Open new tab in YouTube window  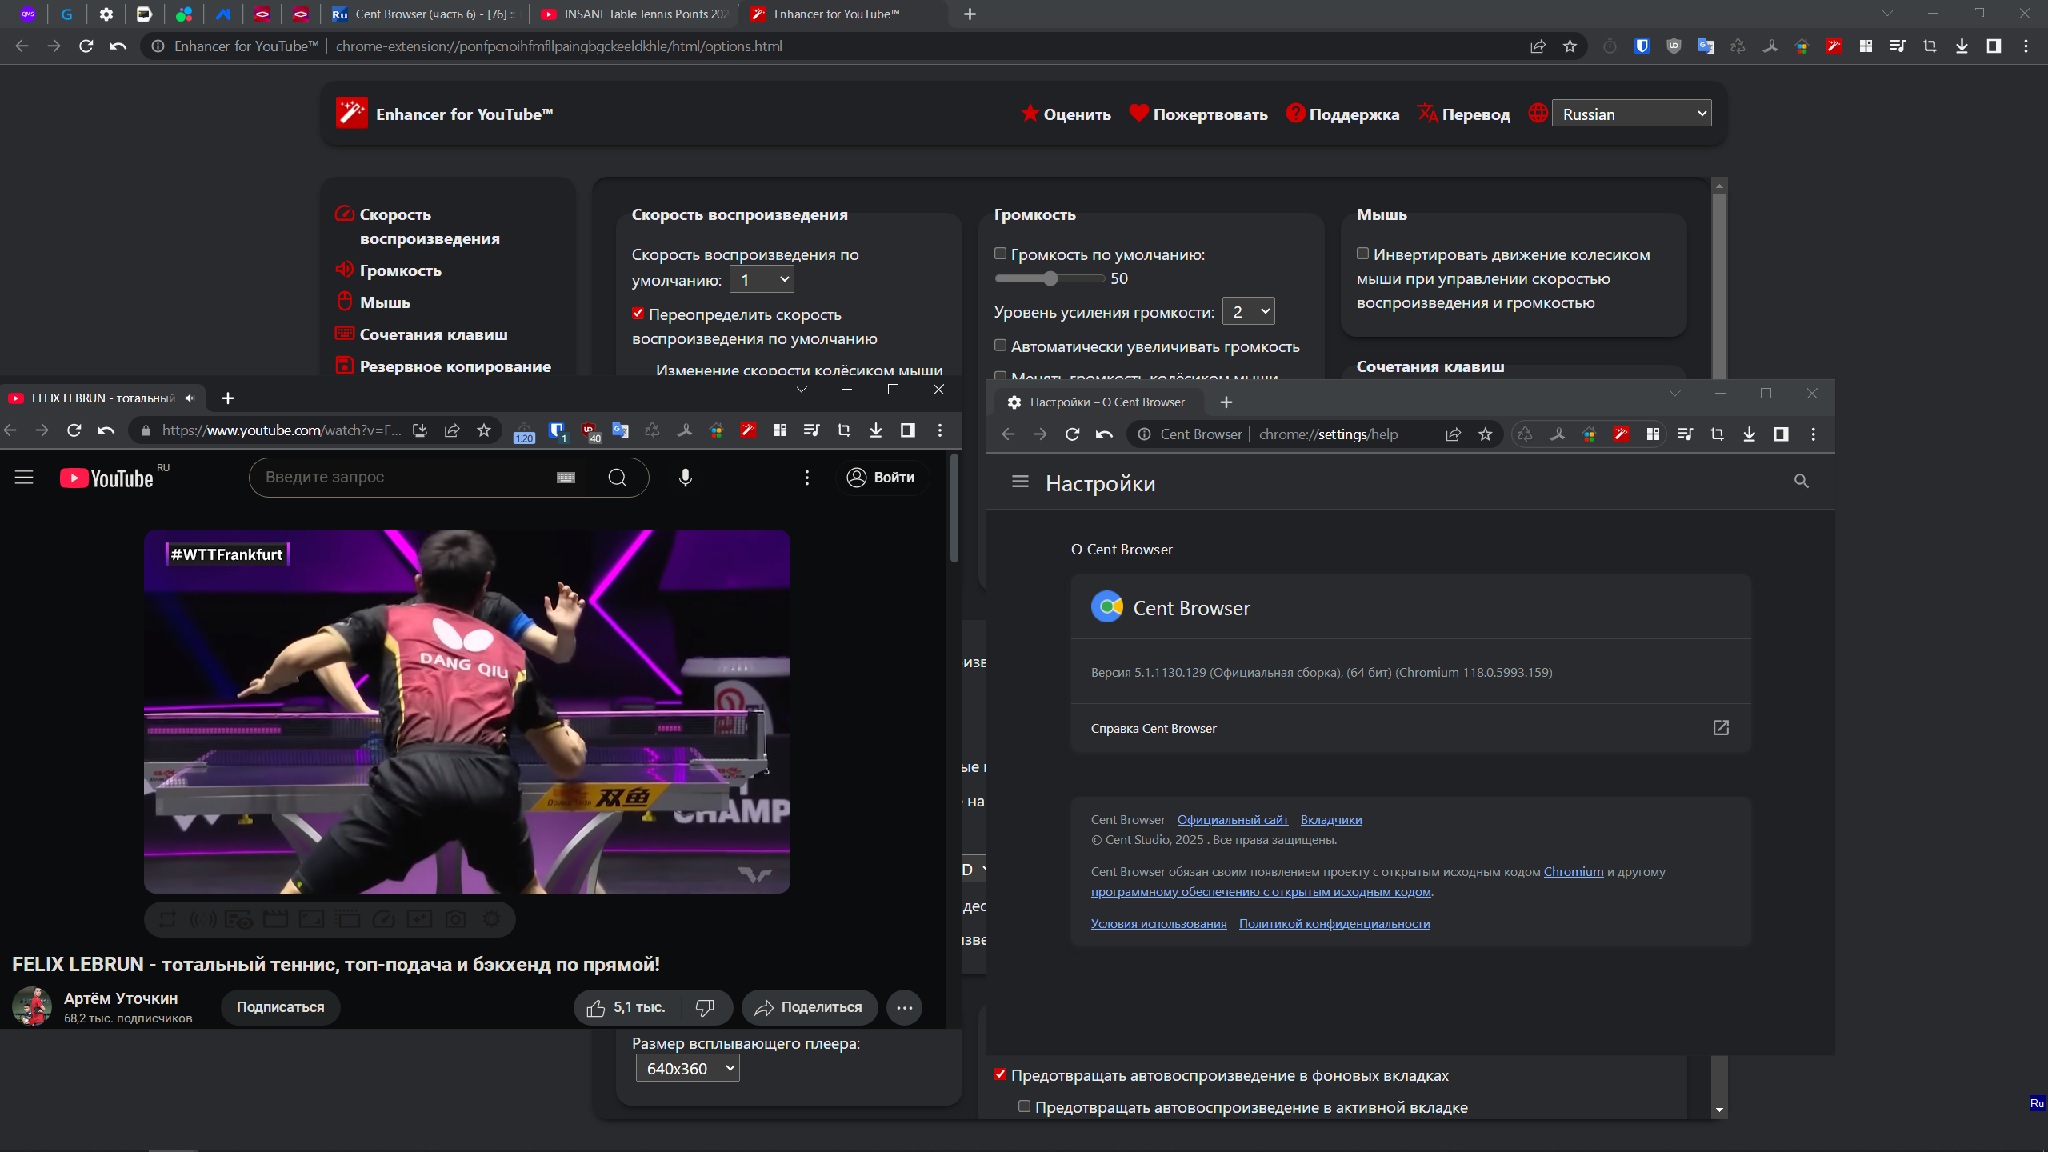click(228, 398)
